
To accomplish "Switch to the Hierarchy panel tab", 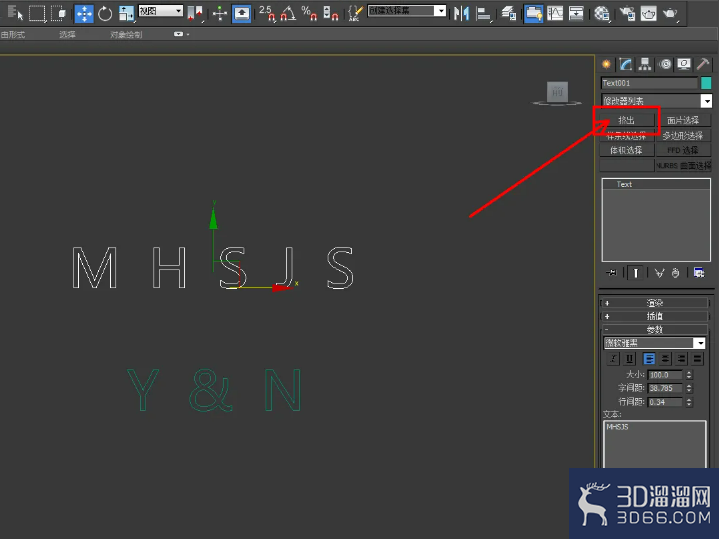I will [645, 64].
